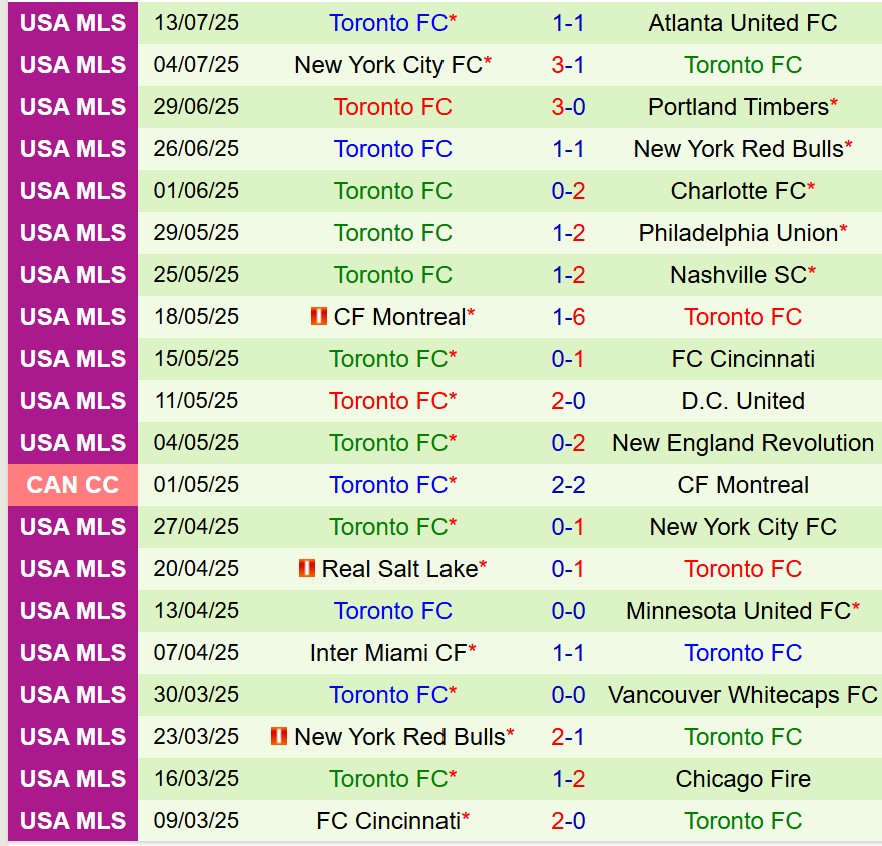882x846 pixels.
Task: Click the D.C. United team name
Action: click(743, 401)
